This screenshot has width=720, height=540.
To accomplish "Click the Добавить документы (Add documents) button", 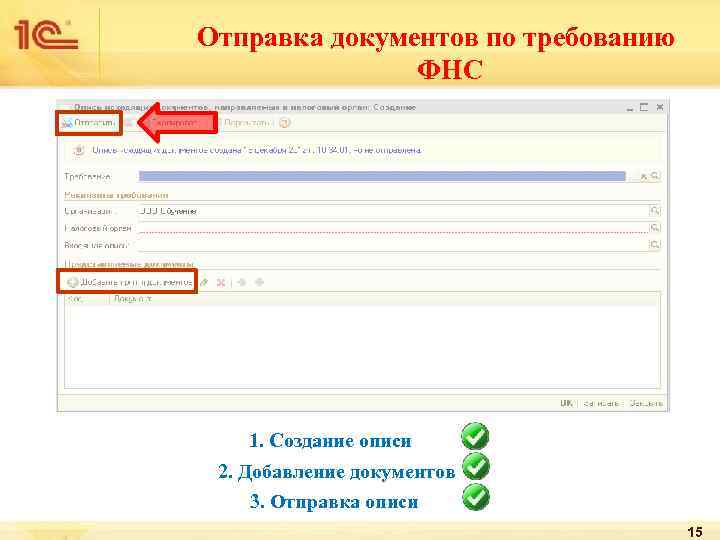I will tap(129, 282).
